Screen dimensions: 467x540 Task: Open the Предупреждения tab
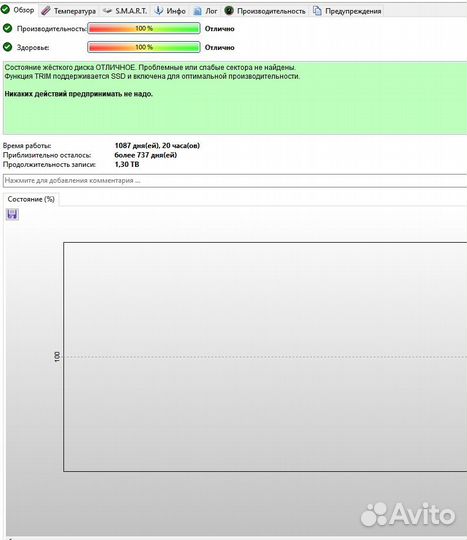347,11
